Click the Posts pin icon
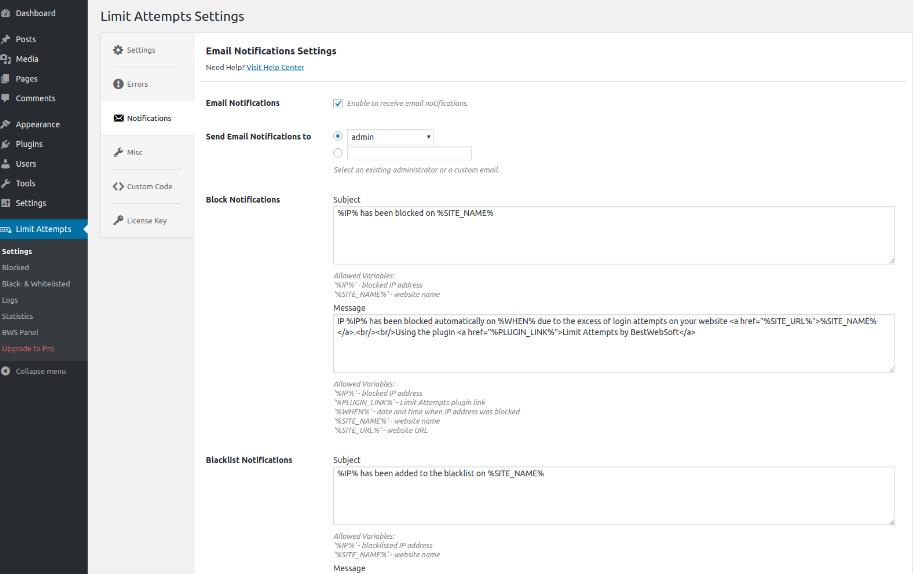The height and width of the screenshot is (574, 913). [6, 39]
